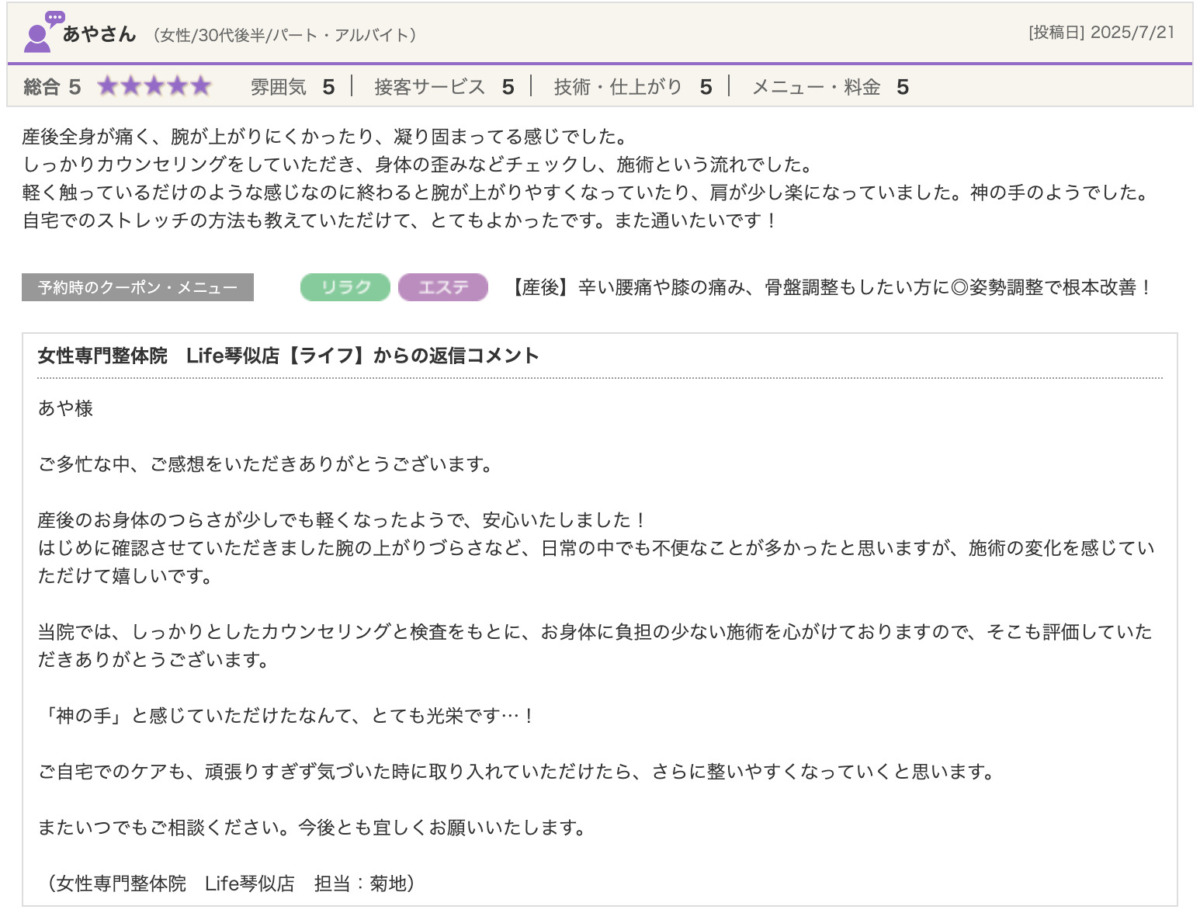Viewport: 1200px width, 913px height.
Task: Click the purple エステ tag badge
Action: pos(443,288)
